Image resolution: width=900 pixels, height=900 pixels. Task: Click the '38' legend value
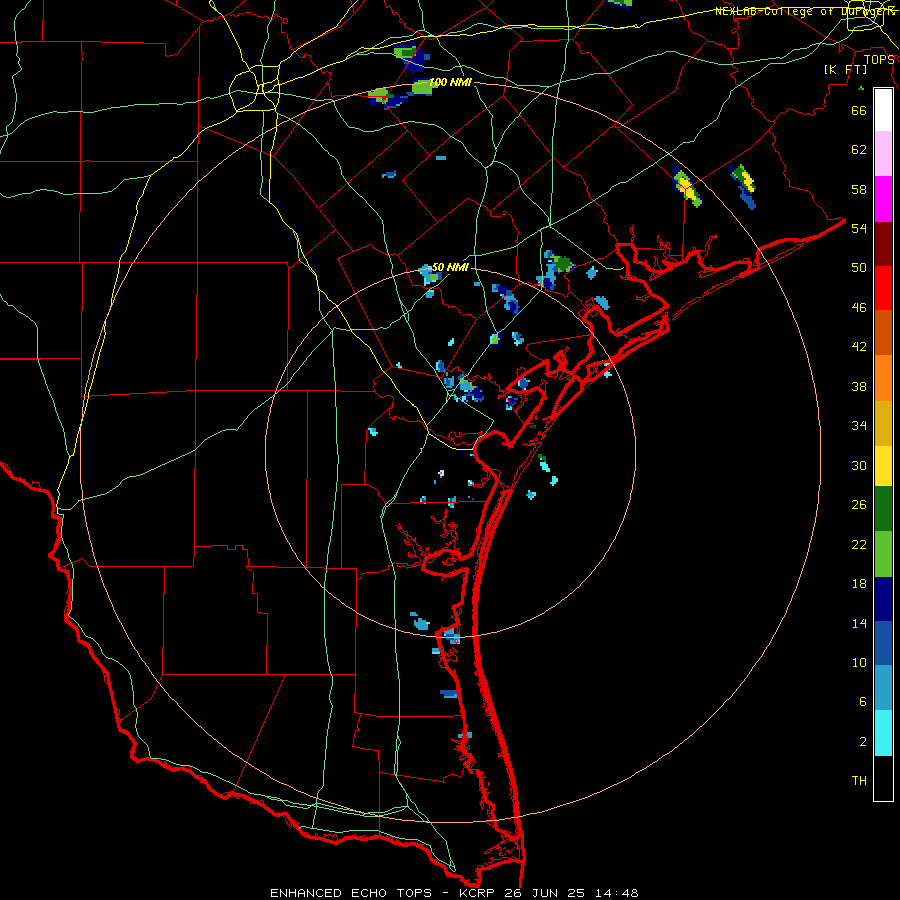[859, 386]
